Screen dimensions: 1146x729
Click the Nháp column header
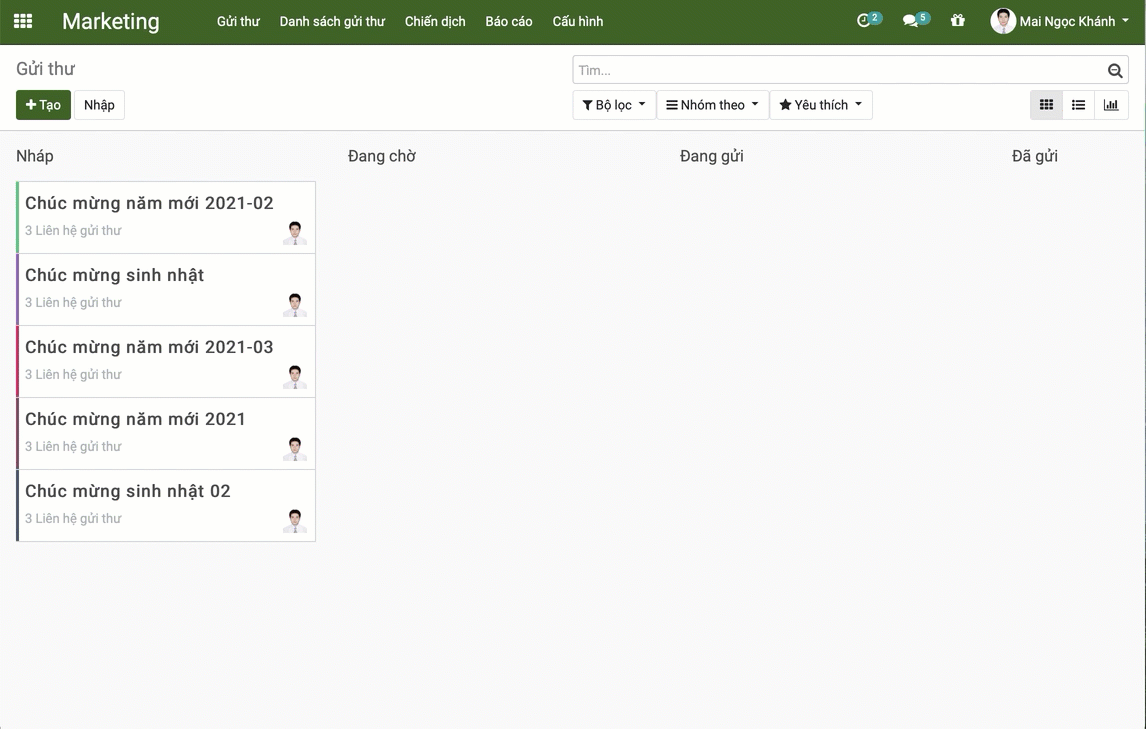pos(34,156)
